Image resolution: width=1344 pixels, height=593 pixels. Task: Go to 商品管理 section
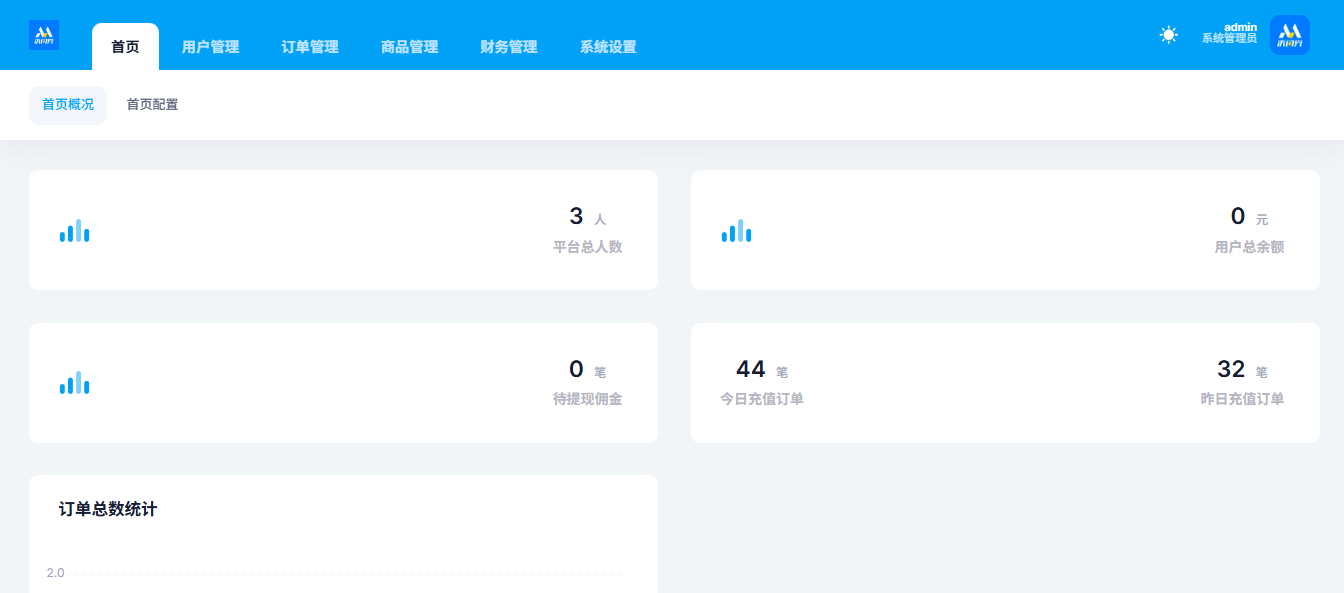(409, 47)
